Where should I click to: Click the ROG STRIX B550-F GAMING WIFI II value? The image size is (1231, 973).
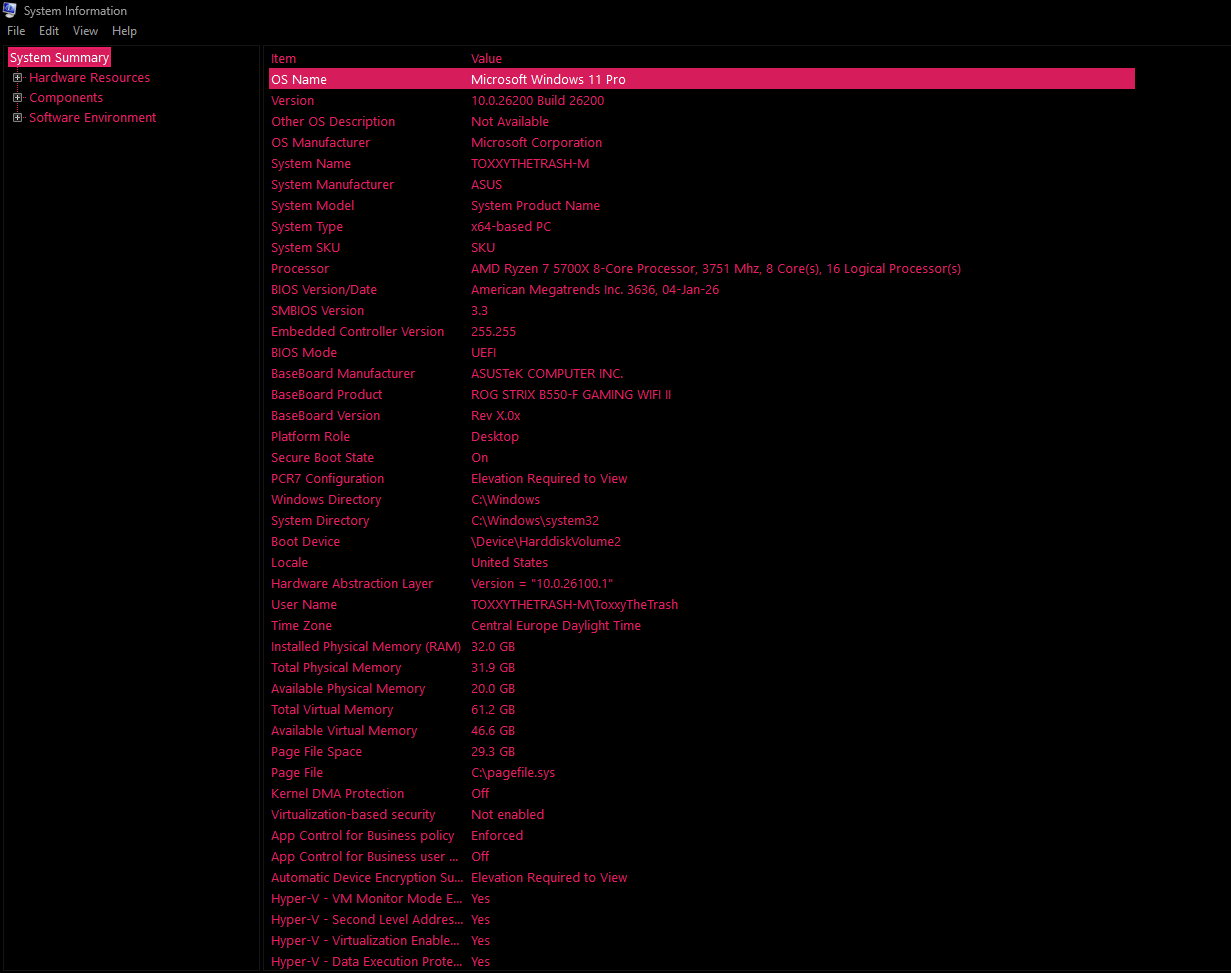pos(571,395)
